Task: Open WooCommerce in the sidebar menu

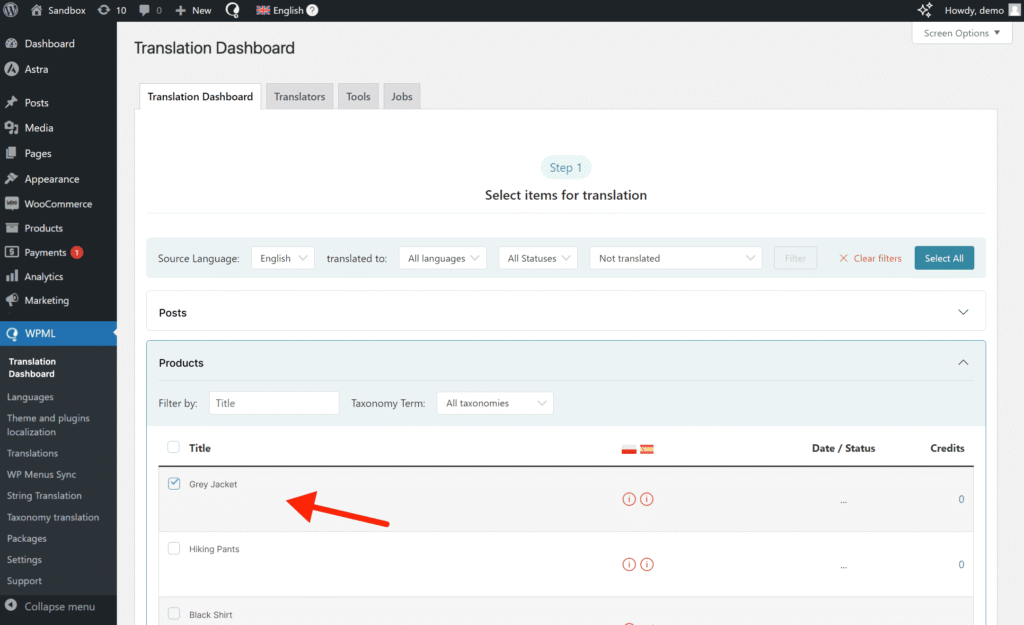Action: point(58,204)
